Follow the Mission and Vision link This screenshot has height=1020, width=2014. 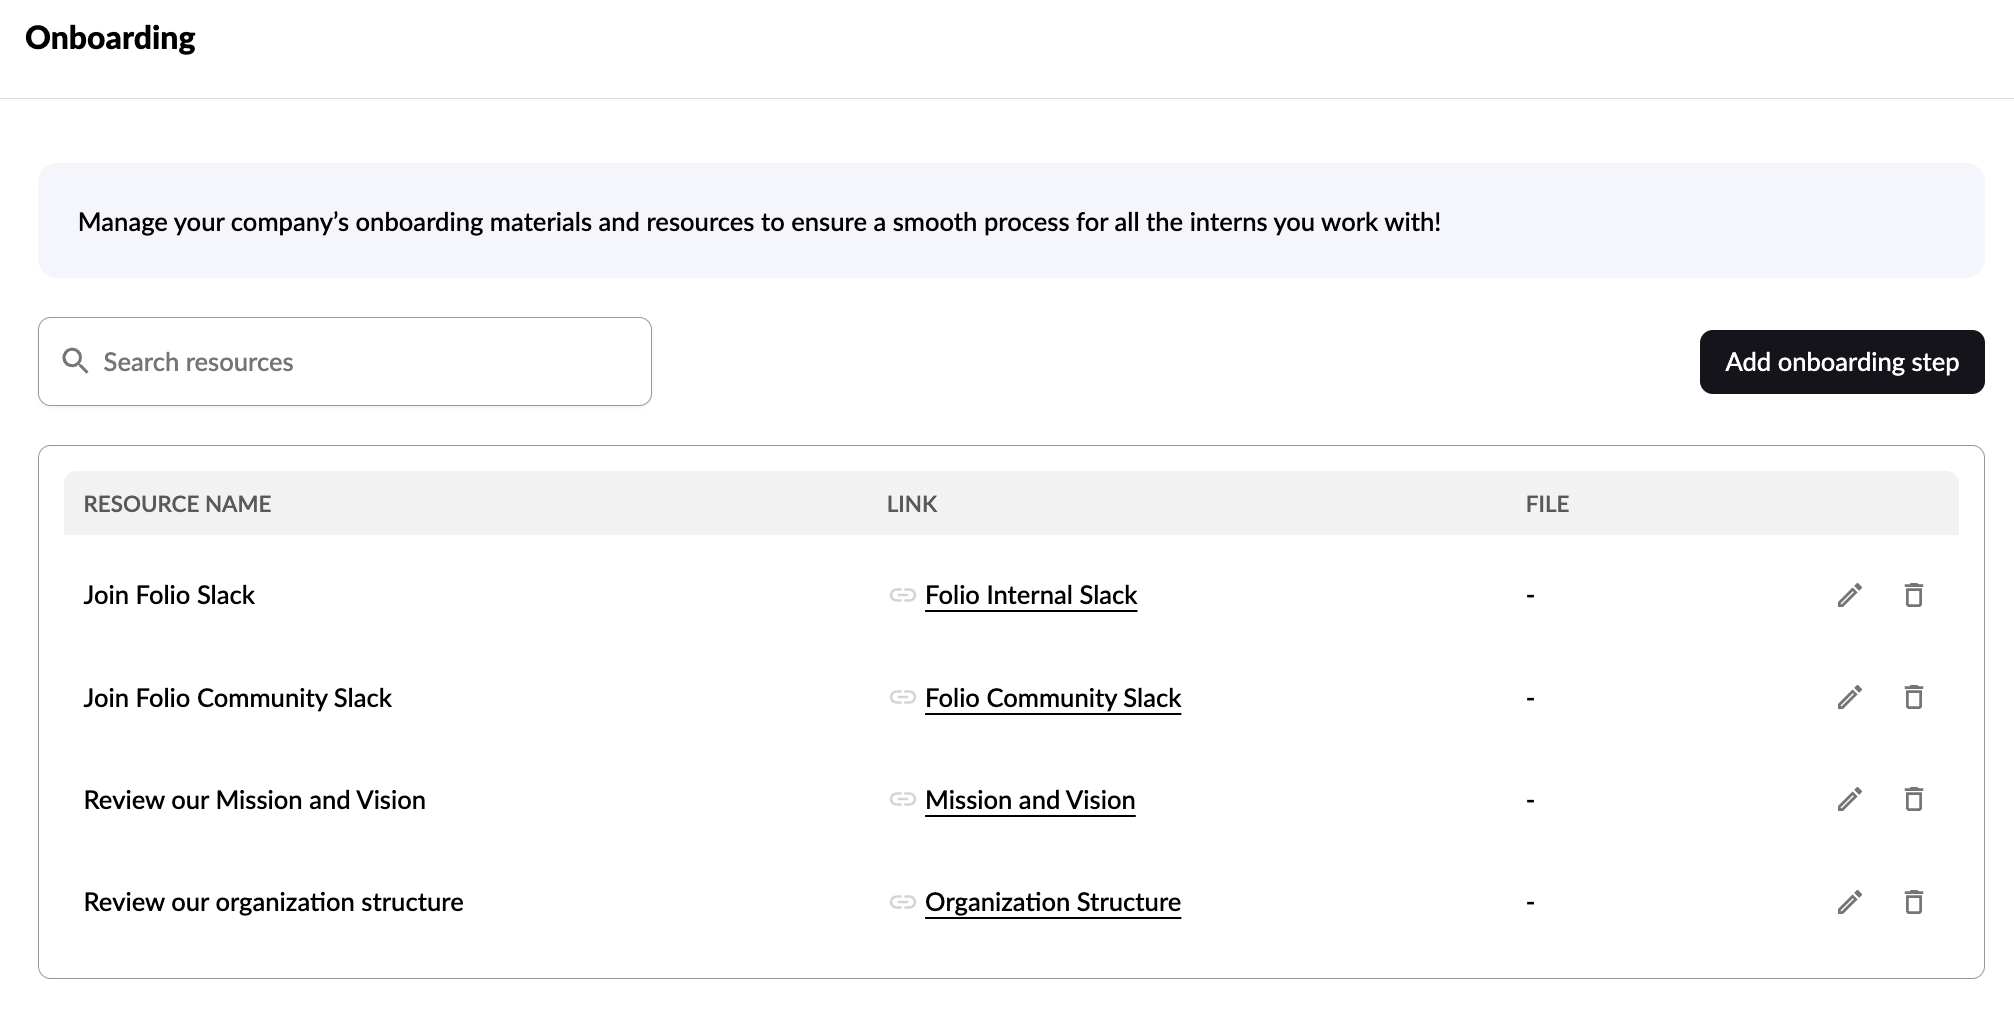click(x=1030, y=800)
